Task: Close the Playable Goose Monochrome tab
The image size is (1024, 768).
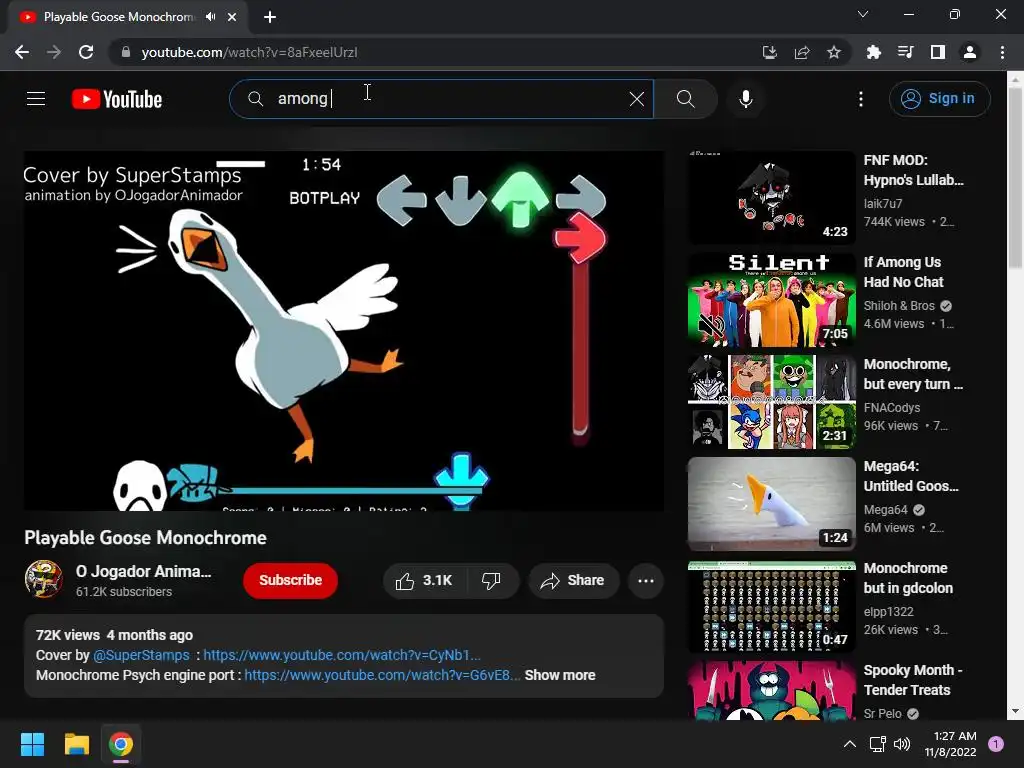Action: click(232, 17)
